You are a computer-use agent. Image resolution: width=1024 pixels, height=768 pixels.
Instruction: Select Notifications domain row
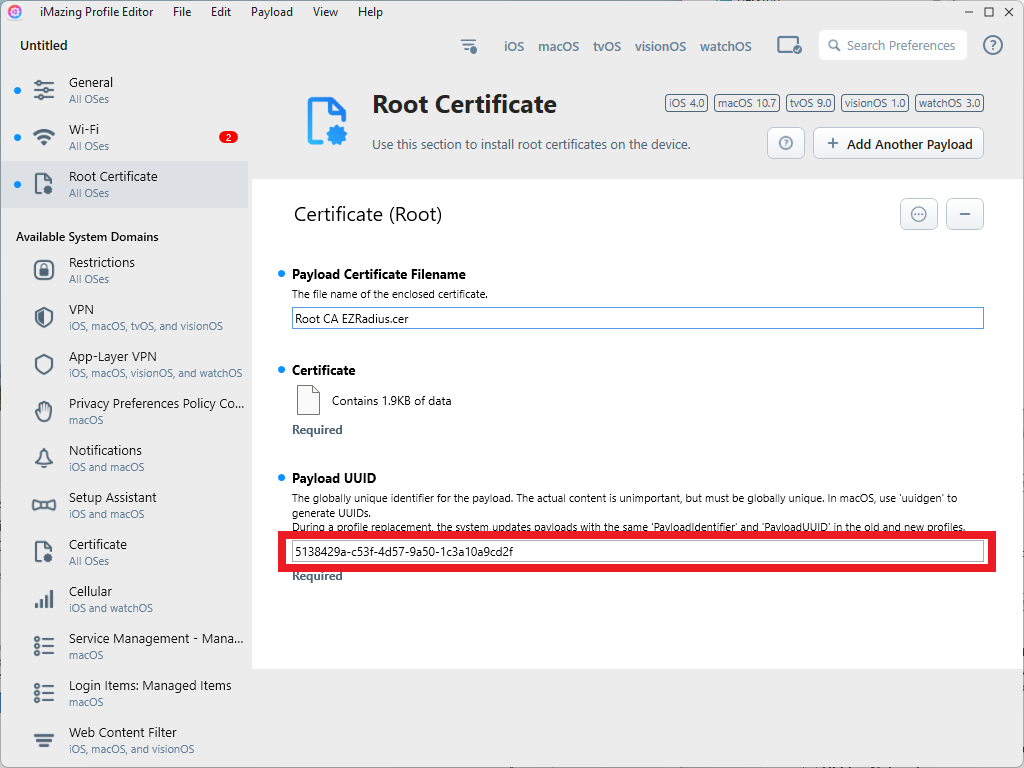[124, 458]
